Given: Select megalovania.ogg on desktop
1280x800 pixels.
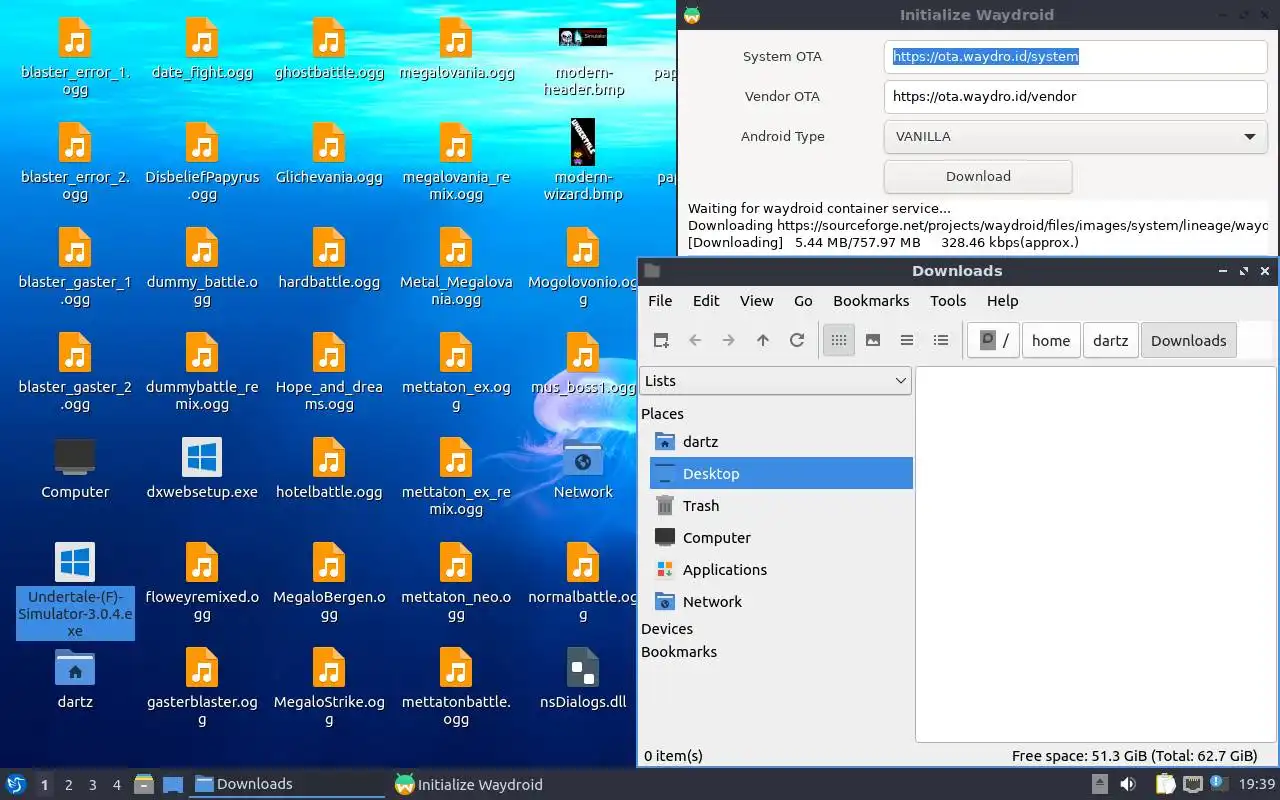Looking at the screenshot, I should click(x=456, y=50).
